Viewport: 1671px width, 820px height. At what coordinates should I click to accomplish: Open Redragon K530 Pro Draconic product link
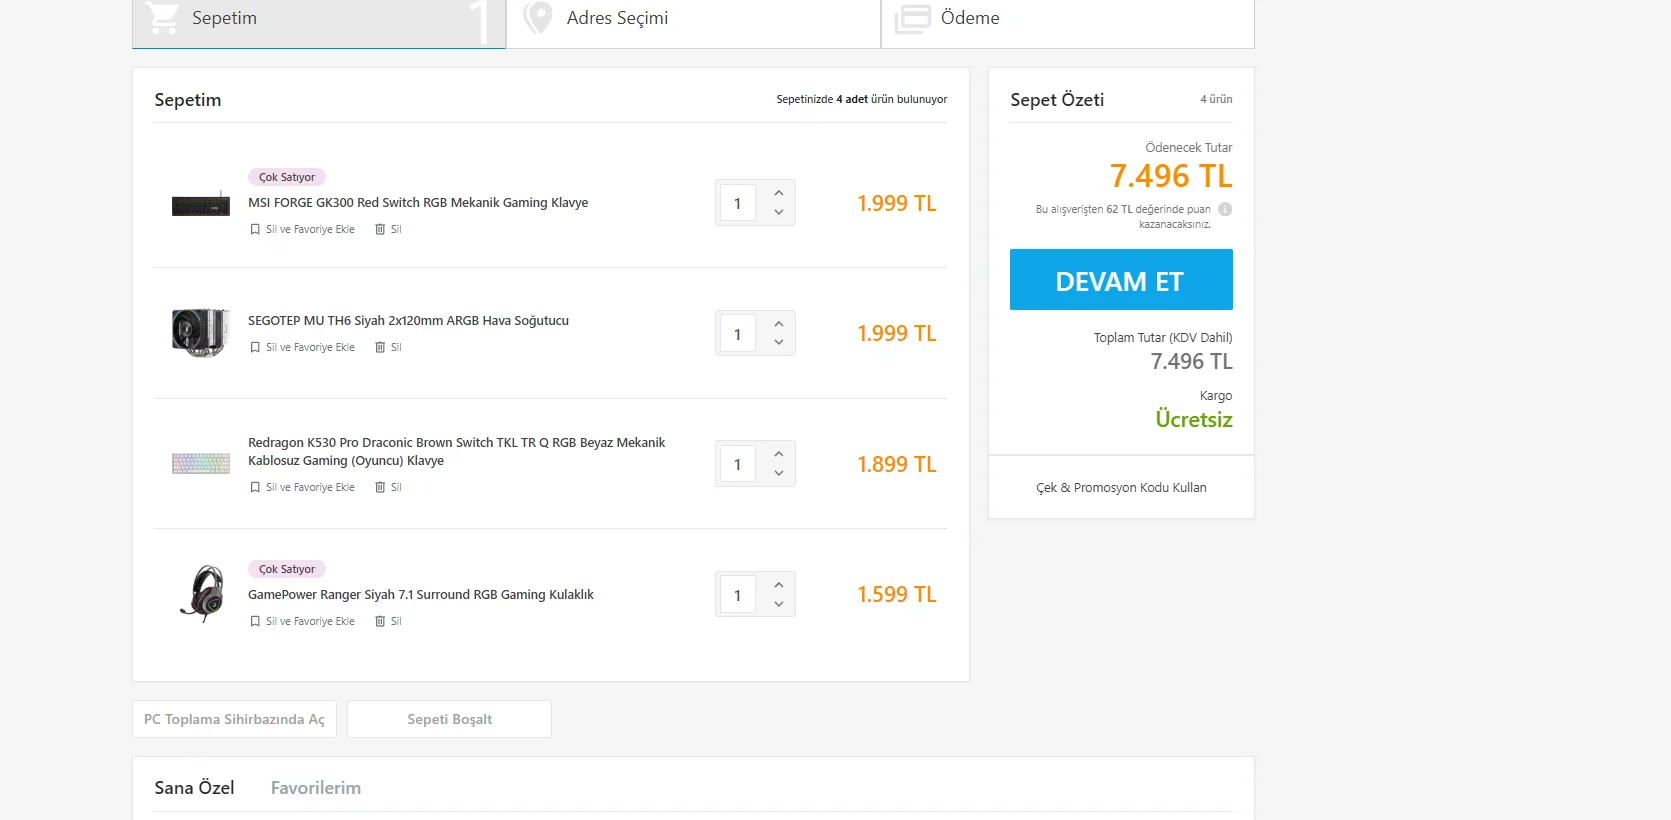[x=456, y=451]
